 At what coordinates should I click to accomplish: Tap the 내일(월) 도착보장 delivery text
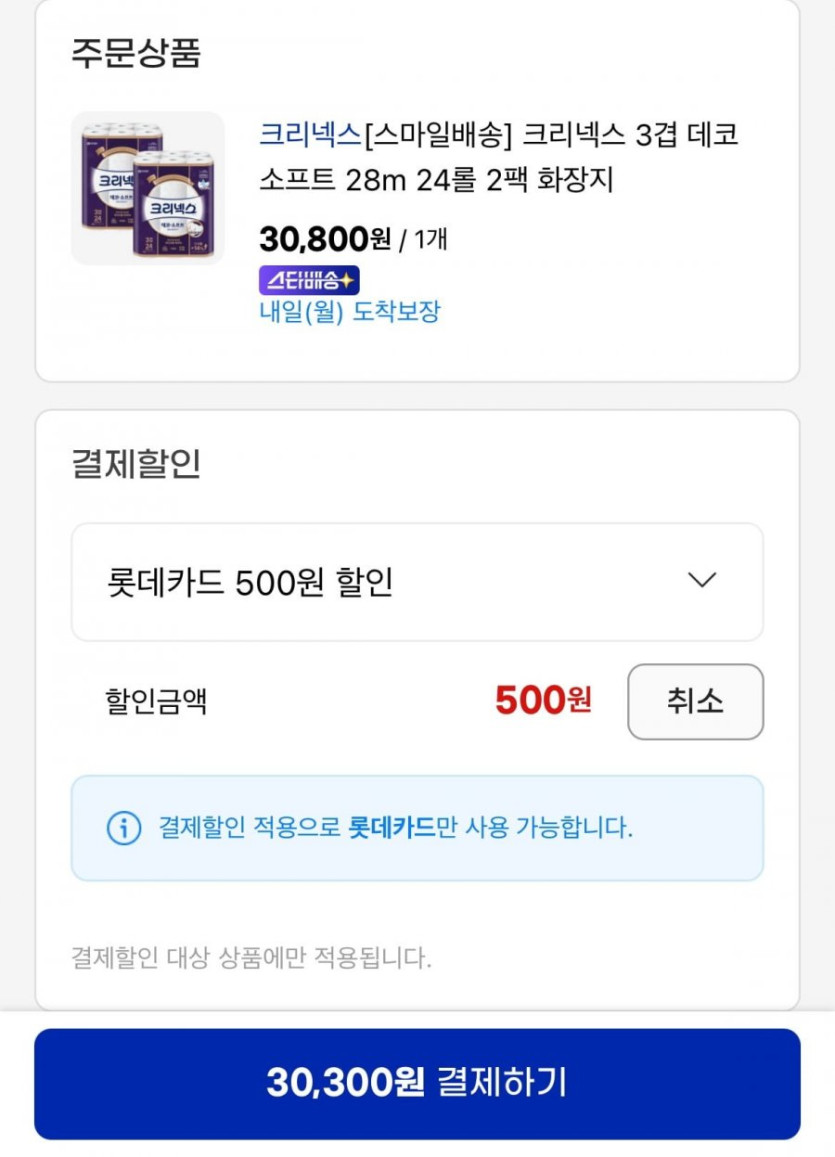pos(349,312)
